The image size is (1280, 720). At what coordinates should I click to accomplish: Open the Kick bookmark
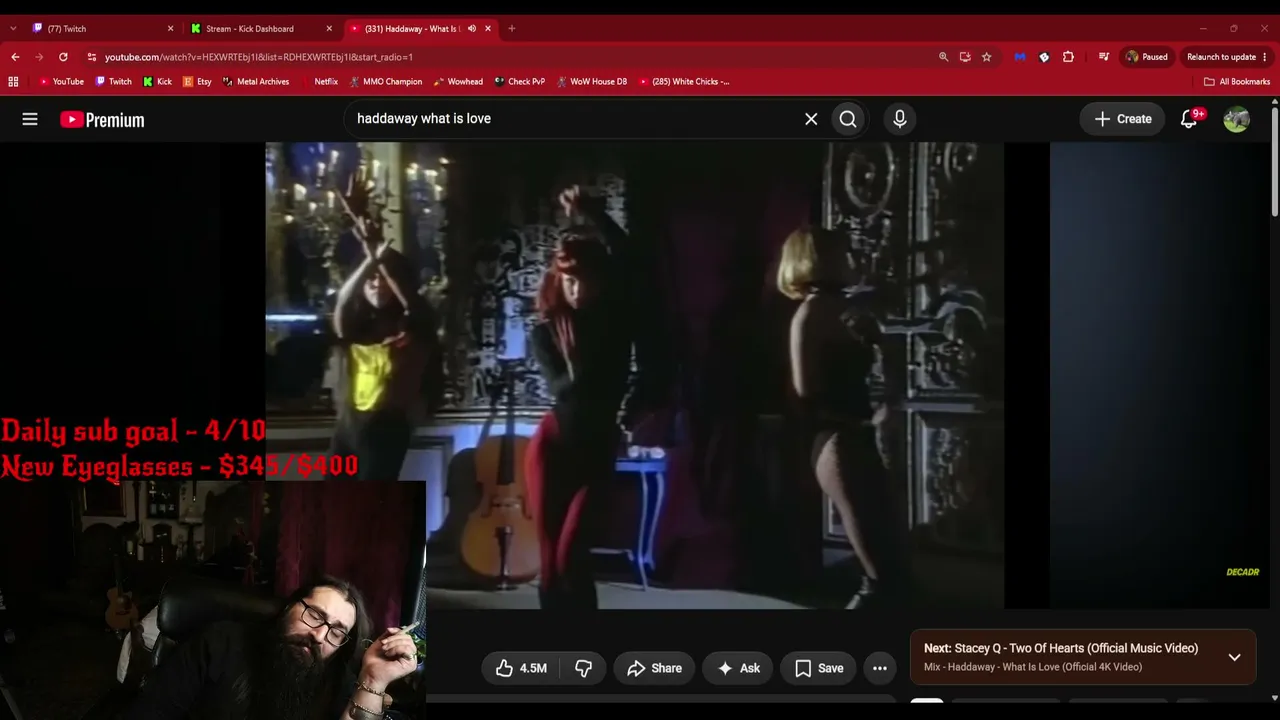158,82
